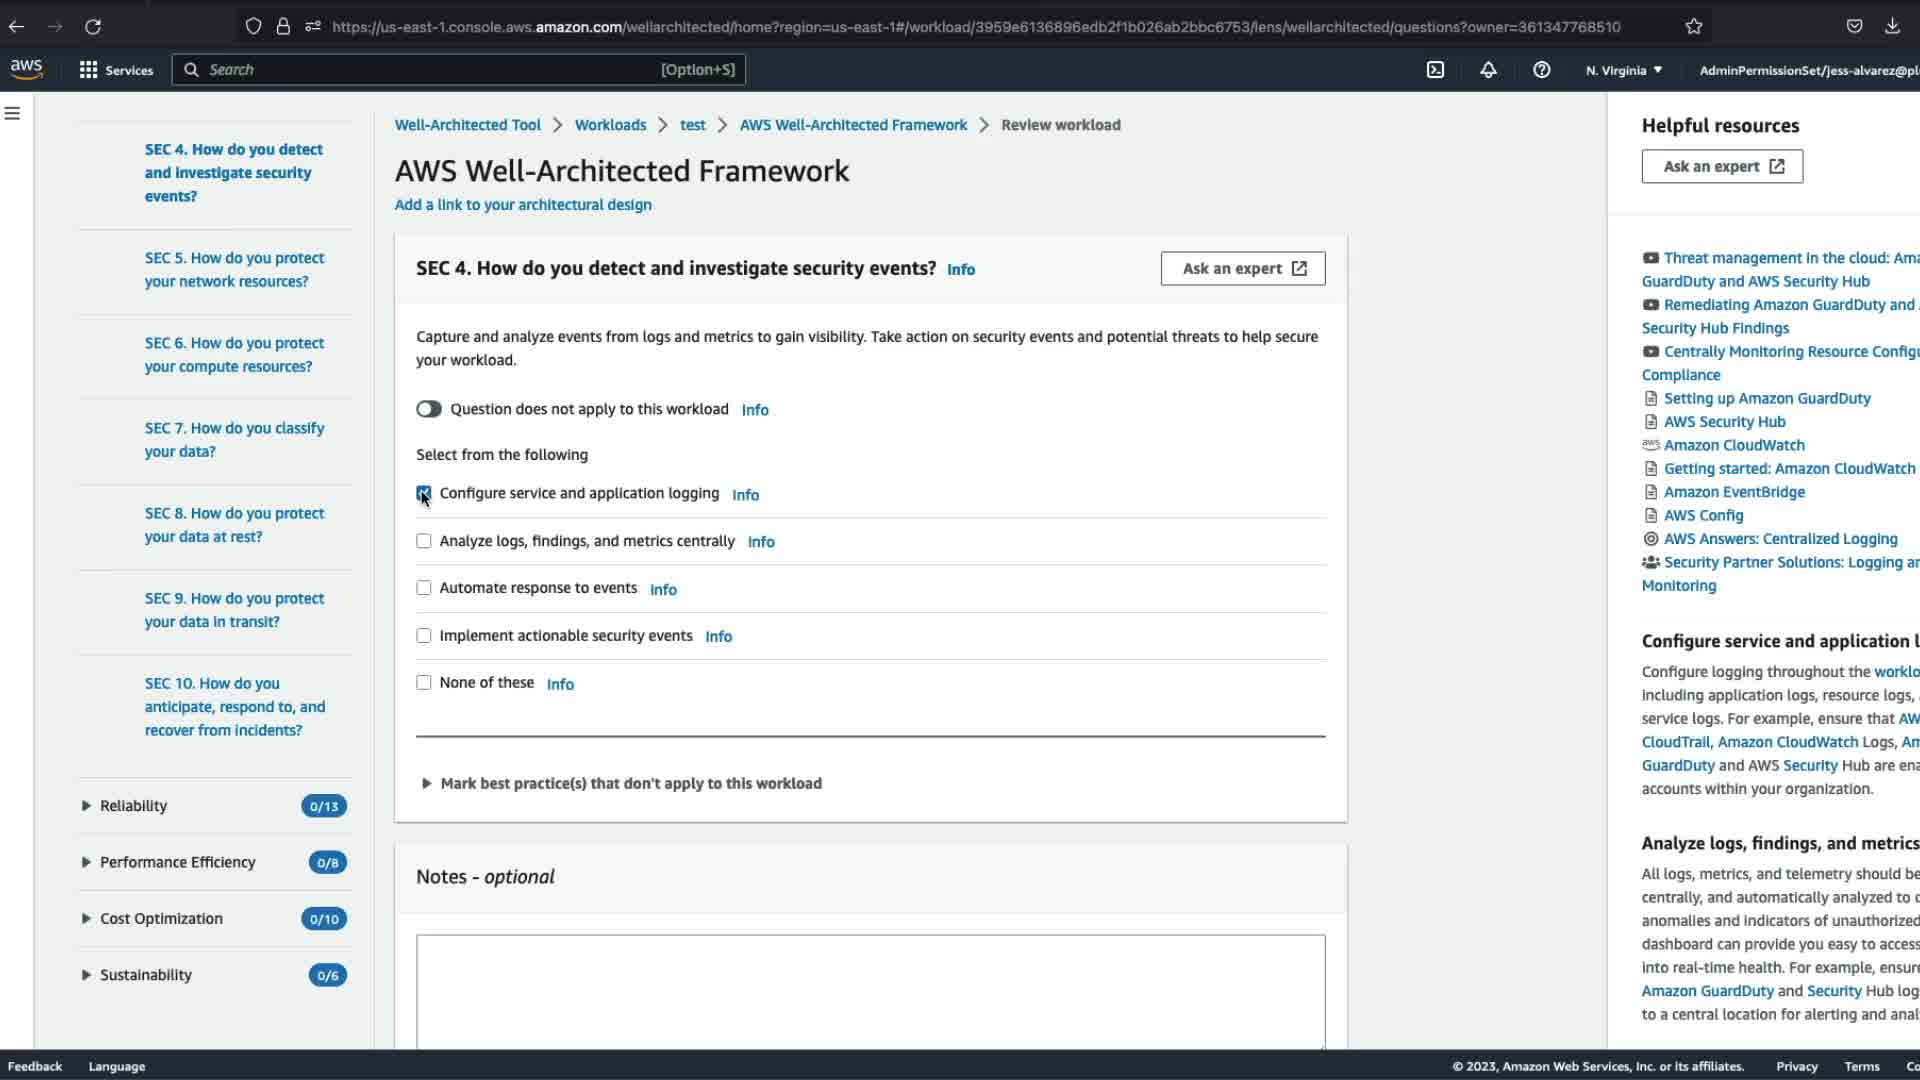This screenshot has width=1920, height=1080.
Task: Navigate to Workloads breadcrumb
Action: [x=610, y=125]
